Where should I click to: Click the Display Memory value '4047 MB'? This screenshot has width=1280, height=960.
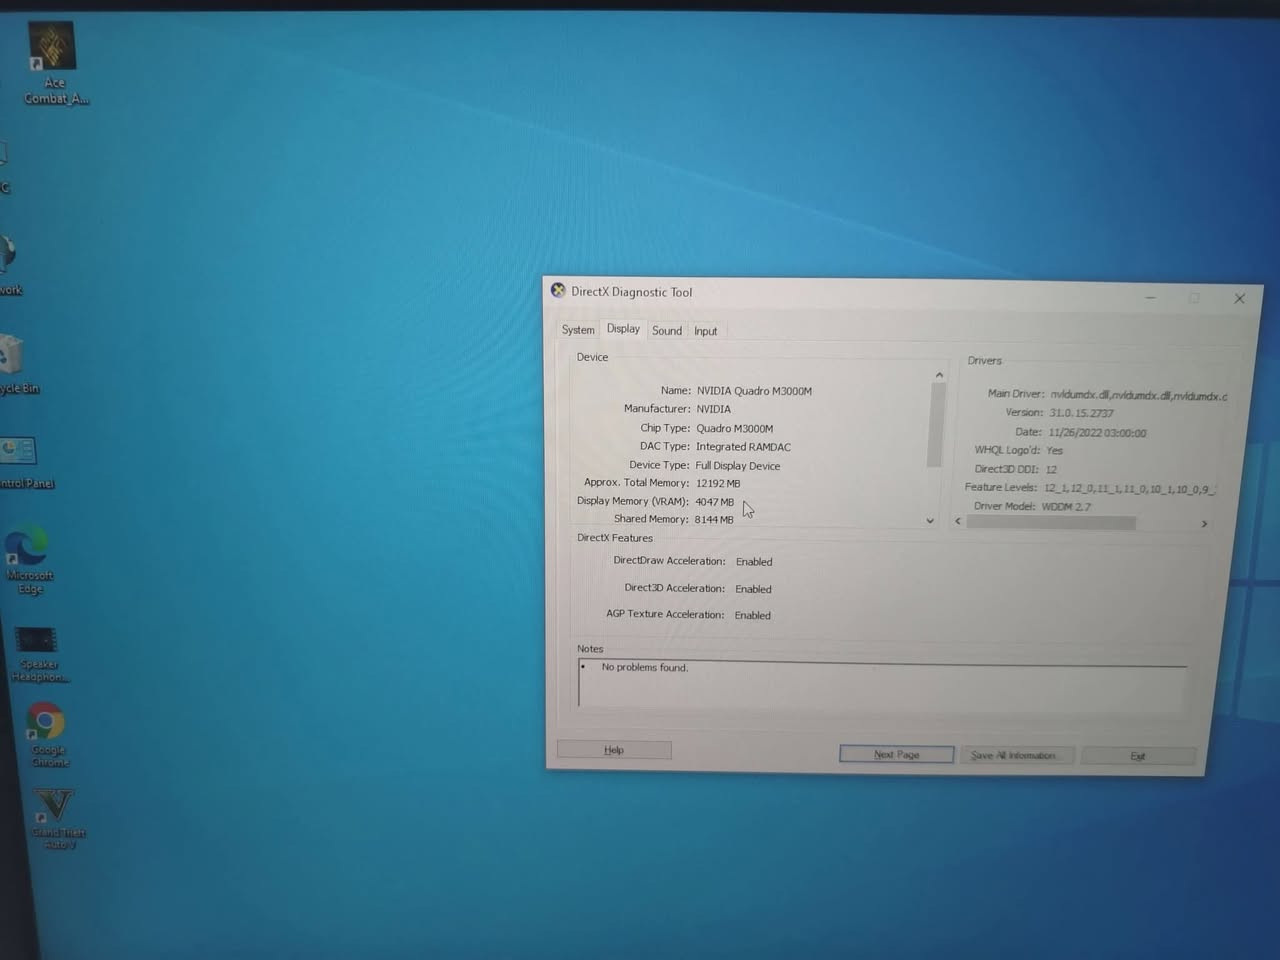[714, 502]
